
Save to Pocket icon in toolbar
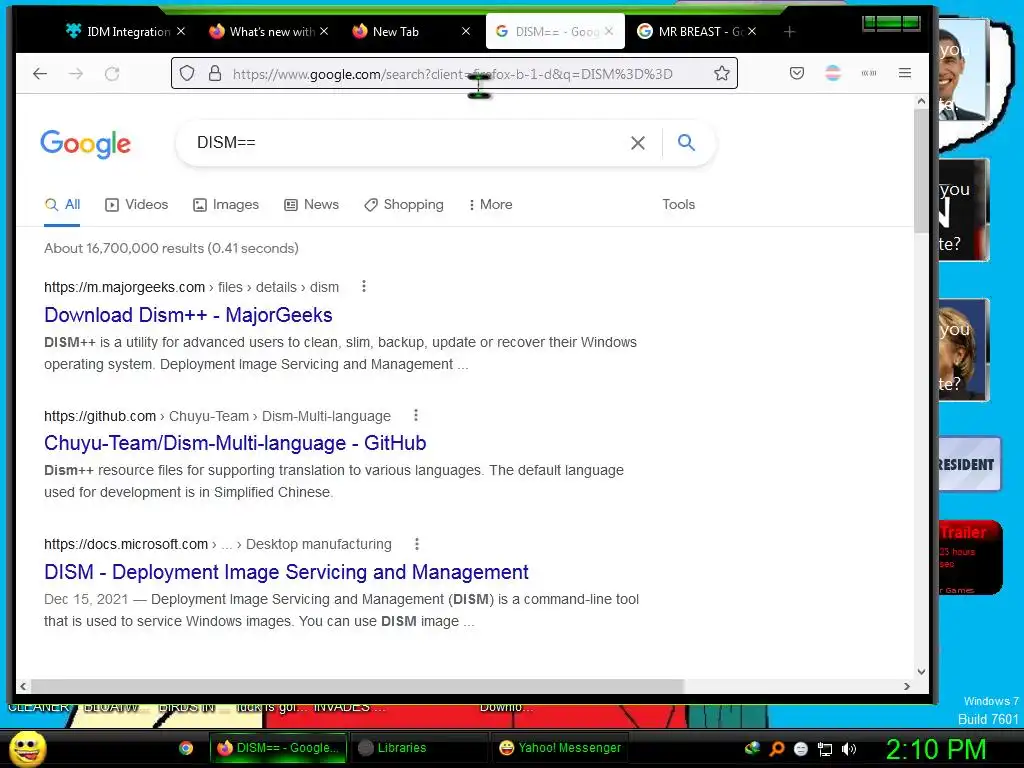(x=797, y=73)
